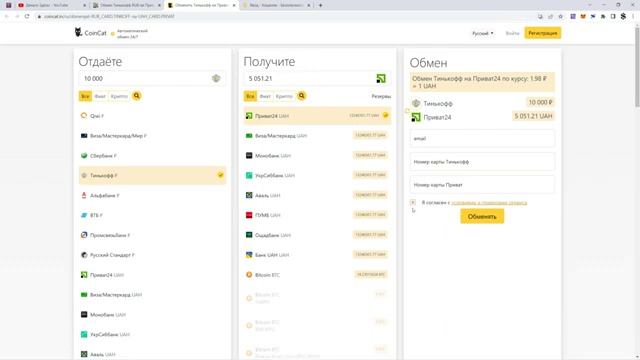Select ВТБ in the Отдаёте list
The image size is (640, 360).
tap(152, 215)
